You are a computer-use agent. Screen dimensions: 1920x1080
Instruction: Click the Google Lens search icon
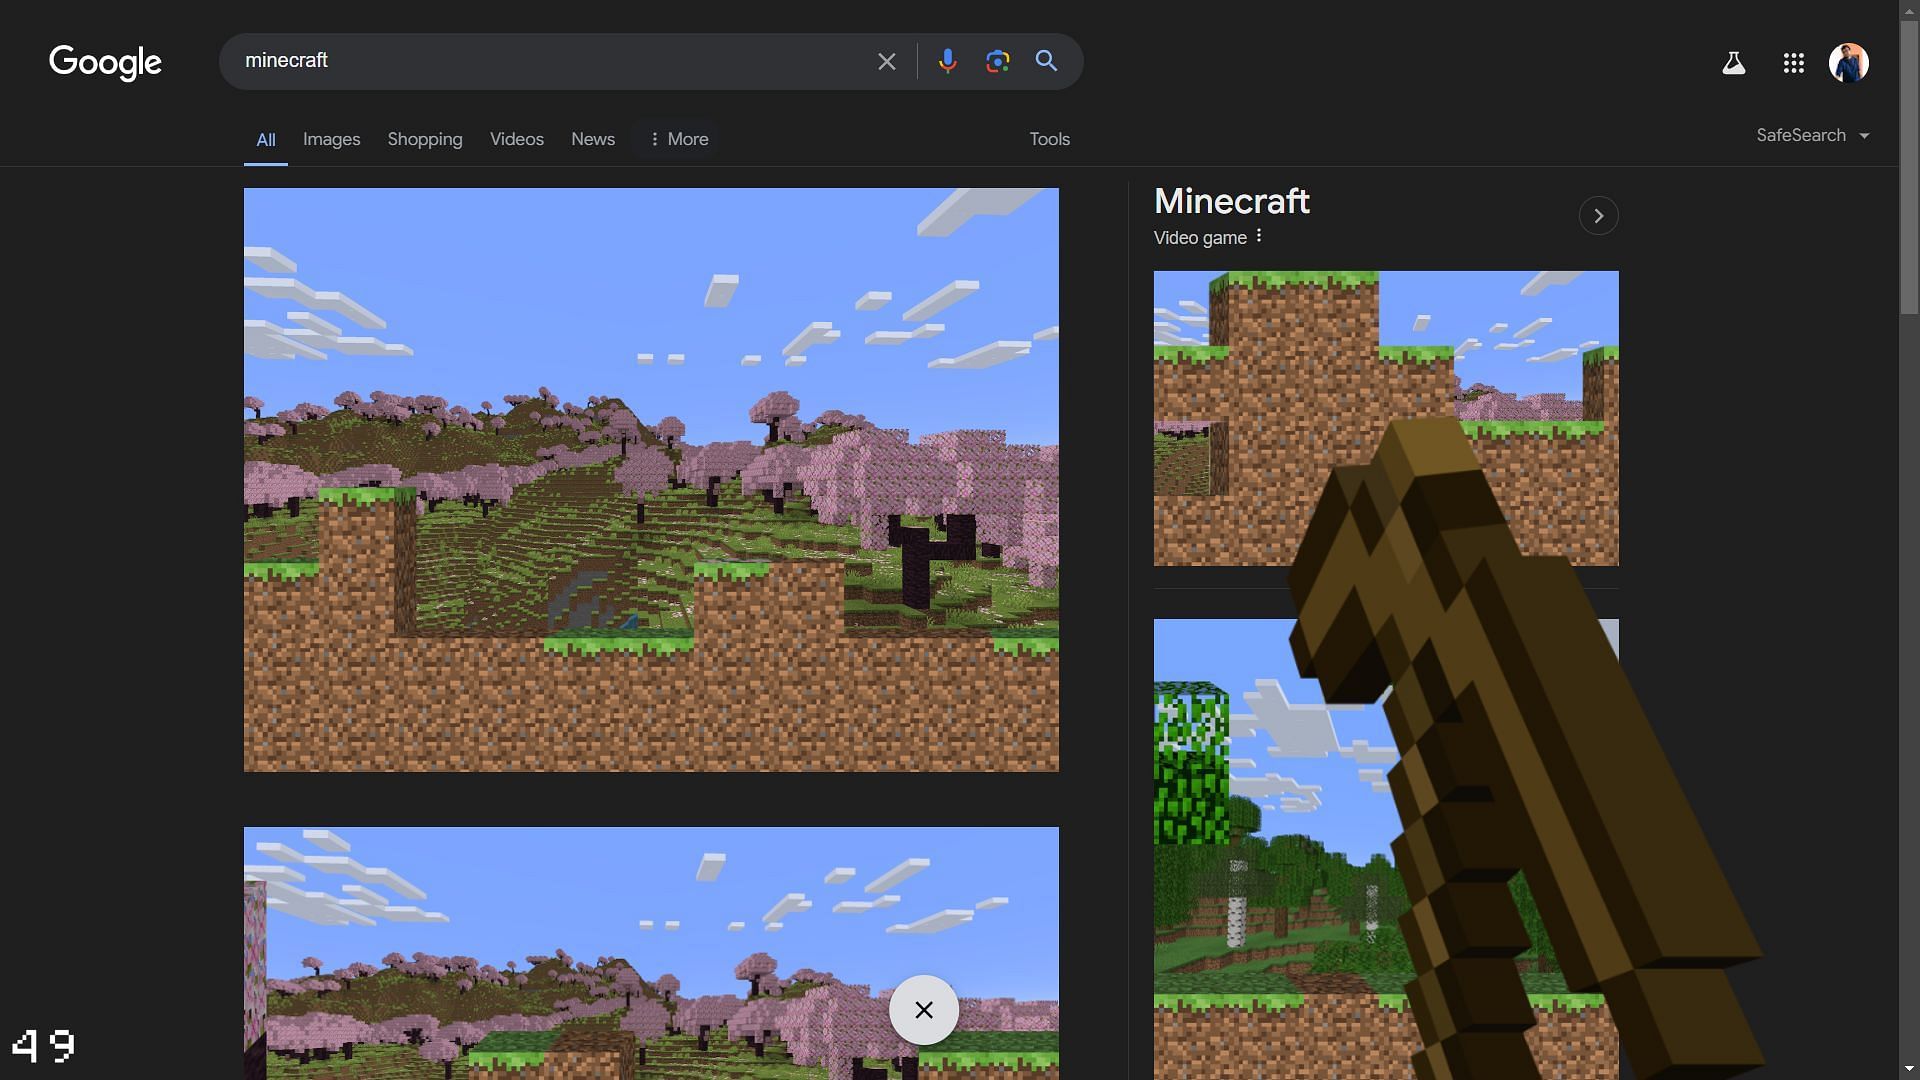point(997,62)
